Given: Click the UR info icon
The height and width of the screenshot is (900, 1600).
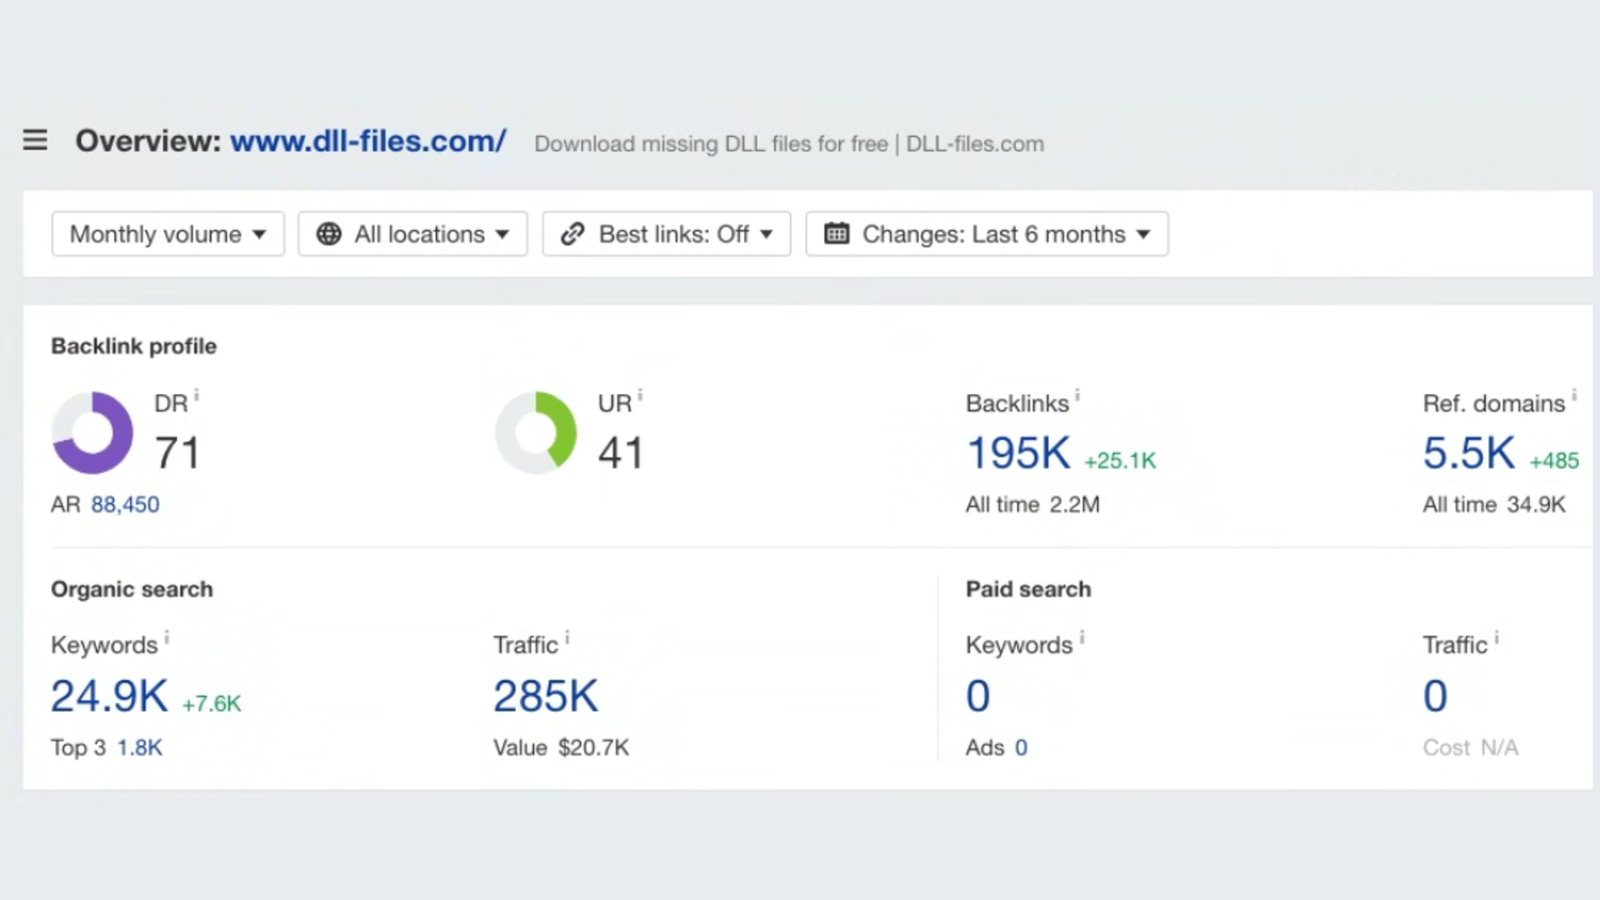Looking at the screenshot, I should [639, 396].
